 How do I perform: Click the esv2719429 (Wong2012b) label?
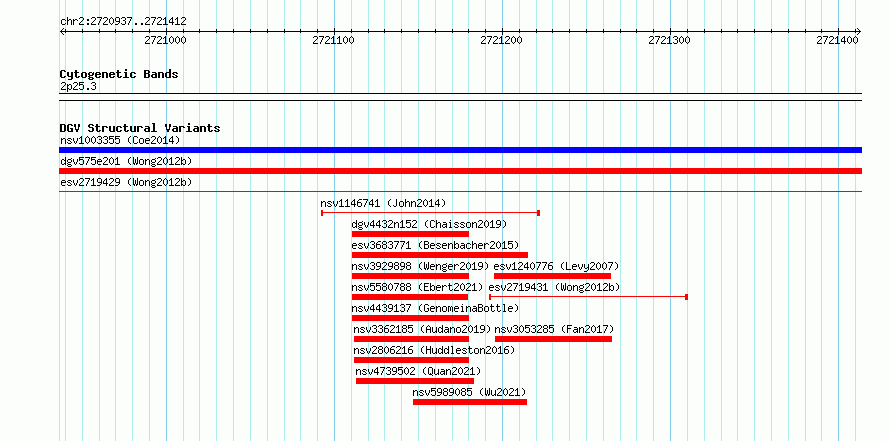coord(126,182)
